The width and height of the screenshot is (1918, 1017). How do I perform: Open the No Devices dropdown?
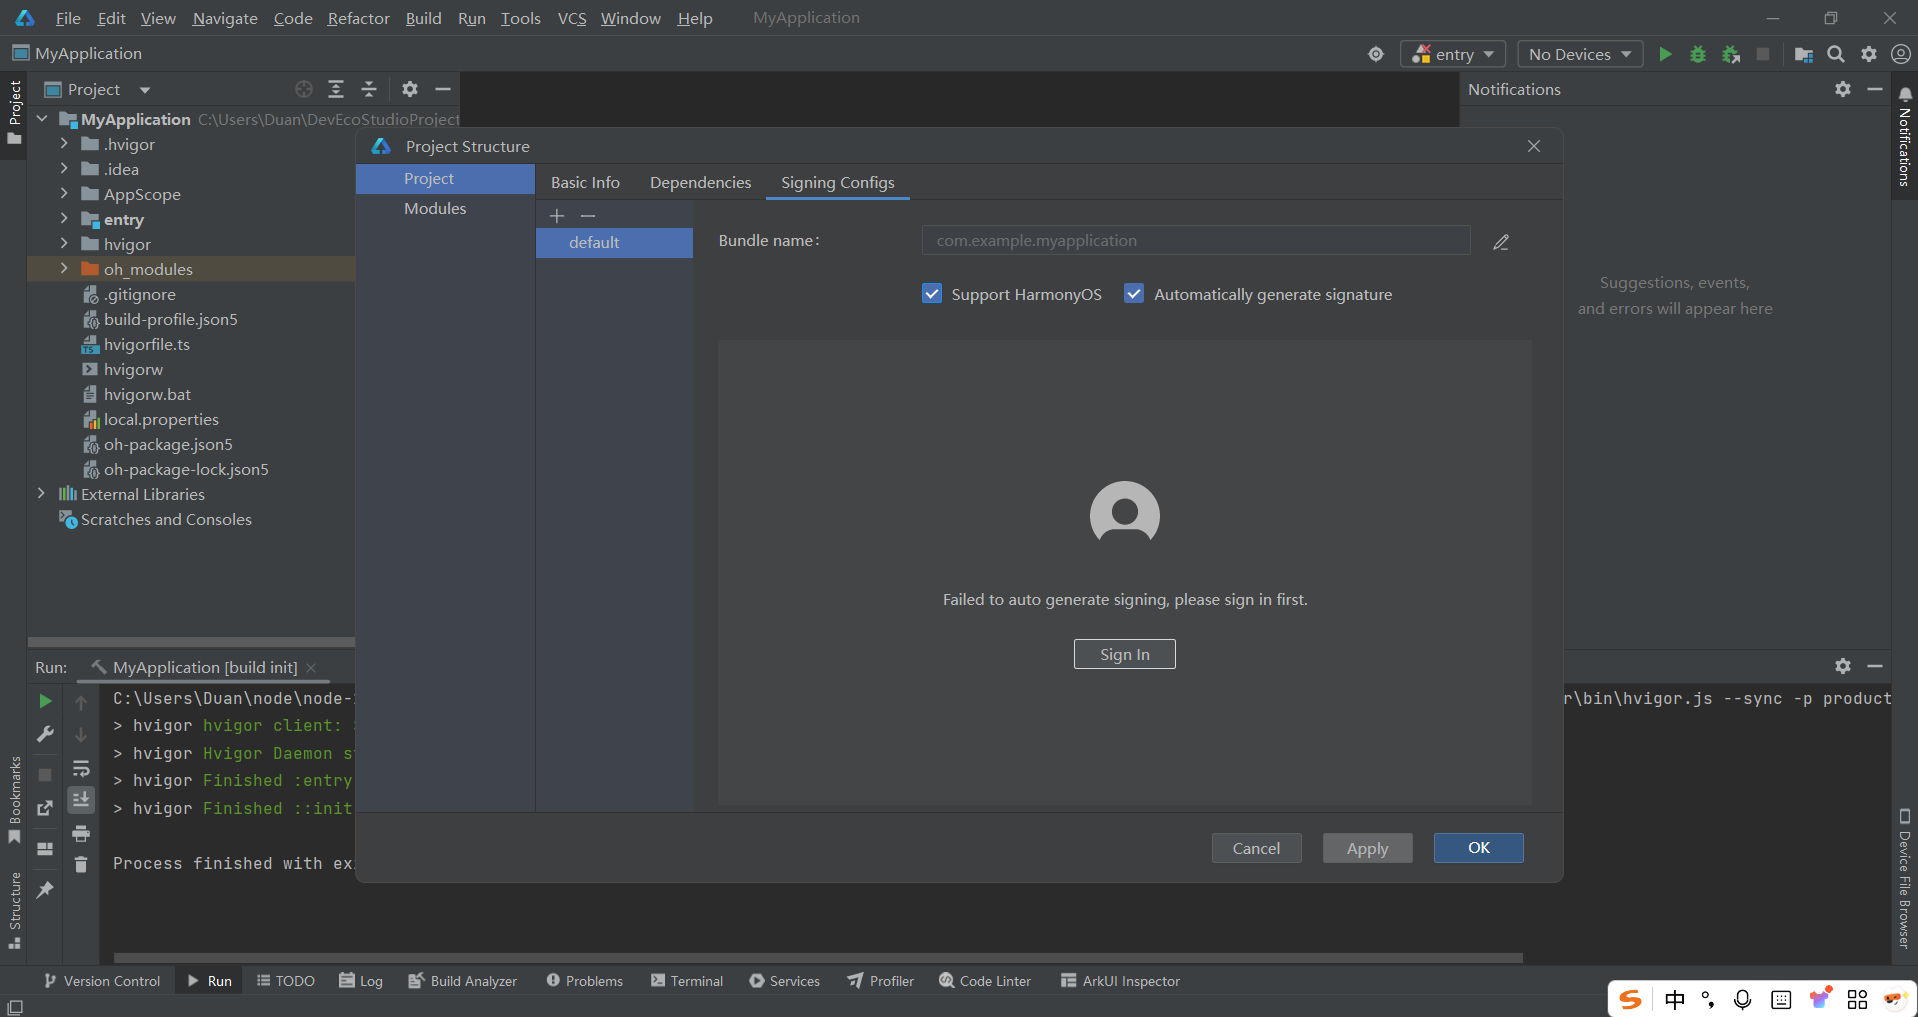click(x=1579, y=54)
